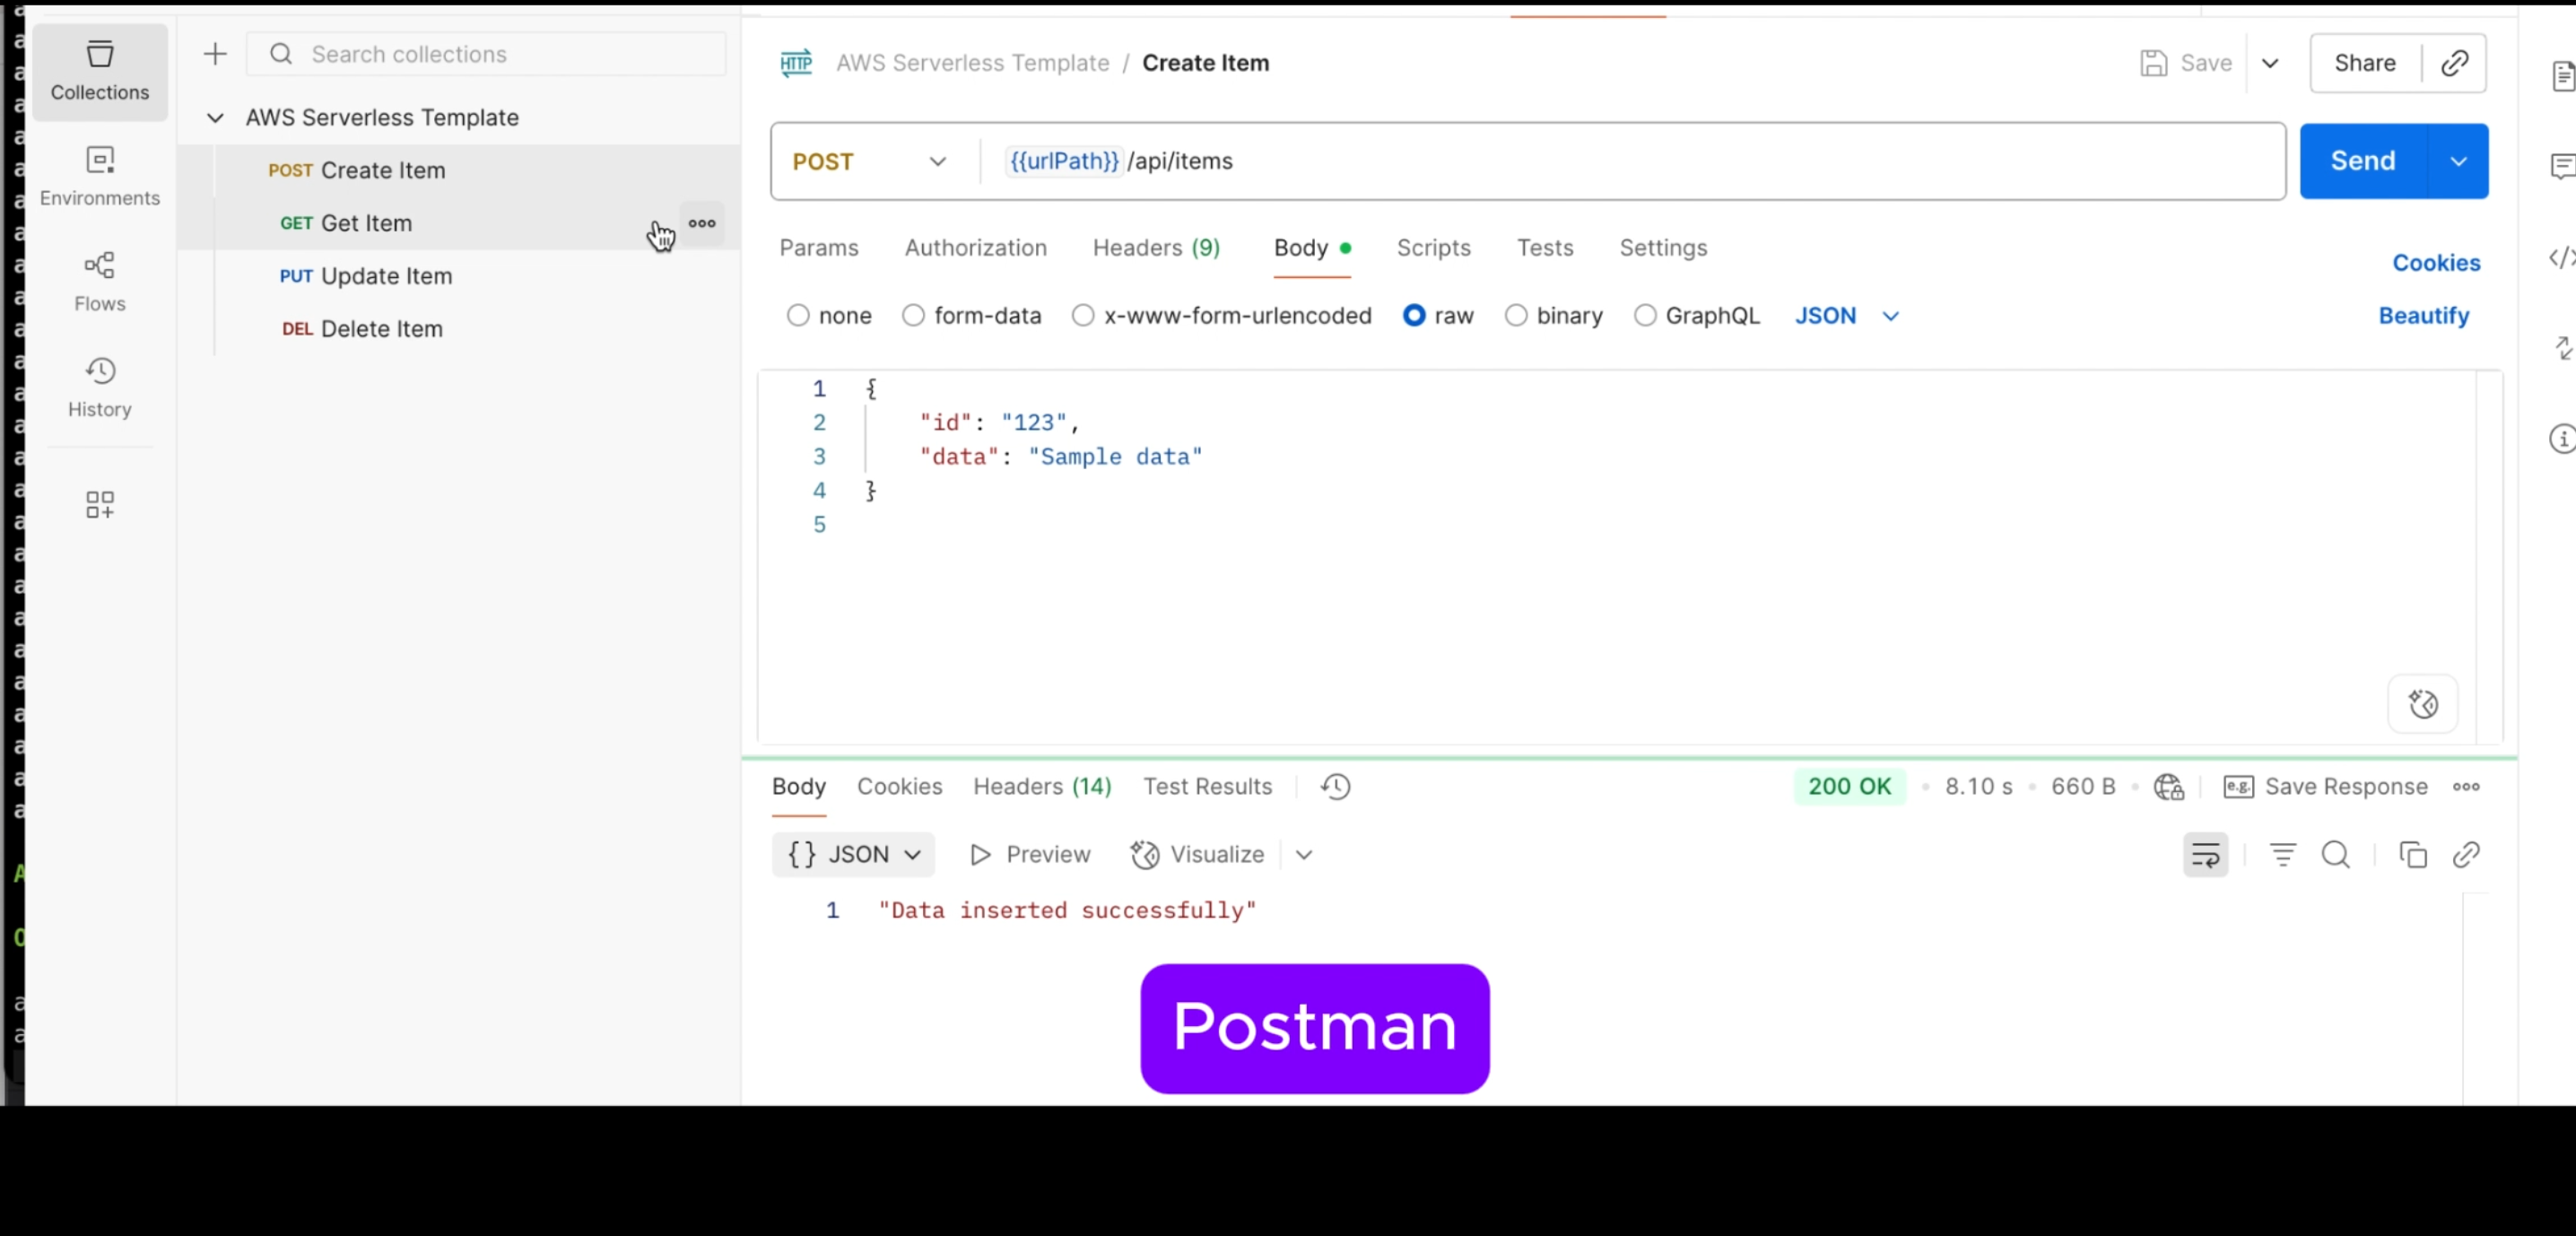
Task: Select the raw body type radio
Action: click(1413, 316)
